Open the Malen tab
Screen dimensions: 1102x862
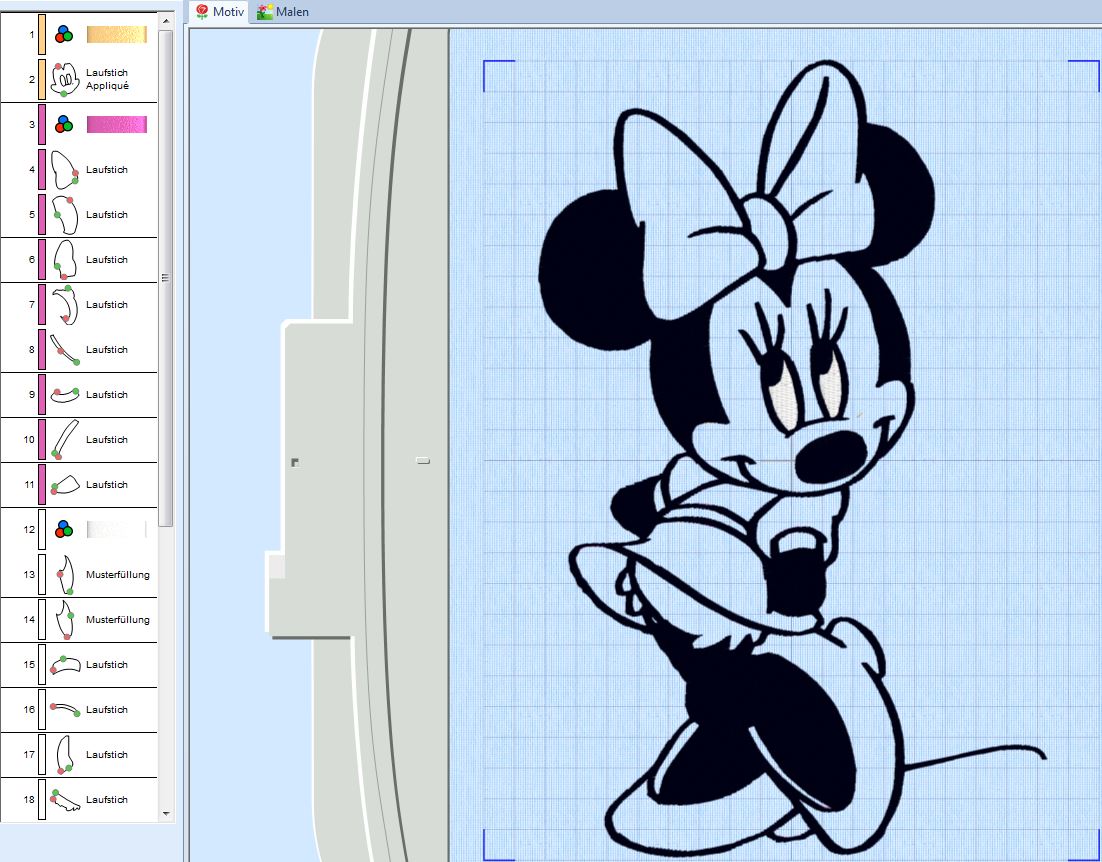coord(283,12)
